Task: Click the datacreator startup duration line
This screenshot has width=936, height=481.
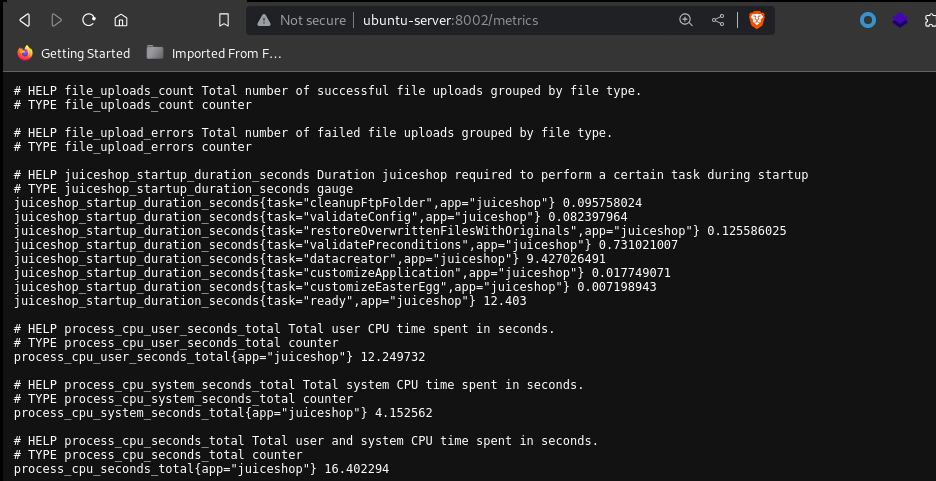Action: coord(310,259)
